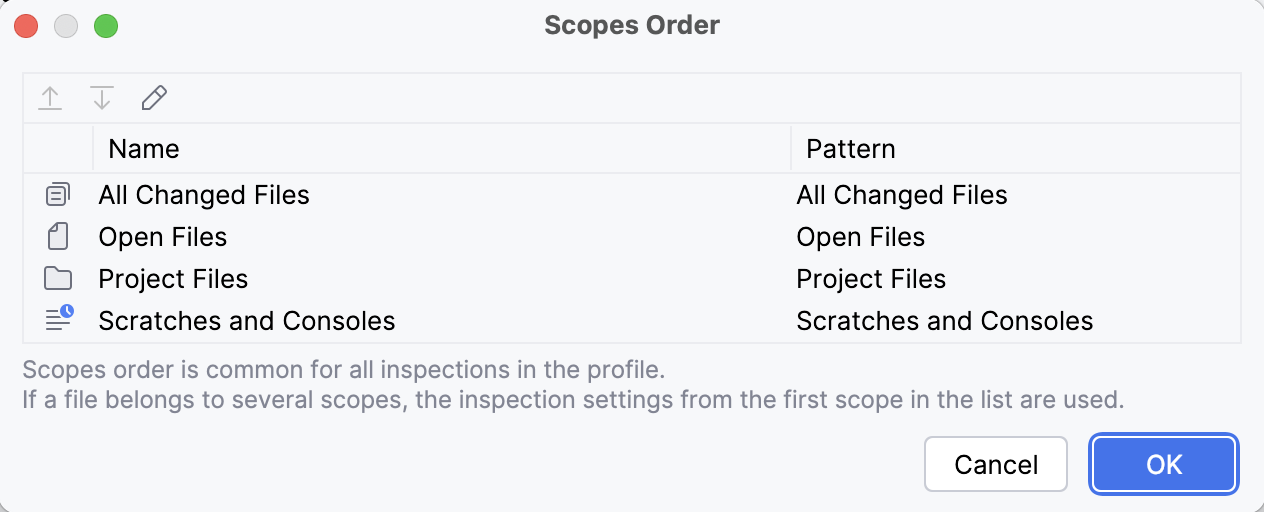
Task: Click the All Changed Files scope icon
Action: point(59,194)
